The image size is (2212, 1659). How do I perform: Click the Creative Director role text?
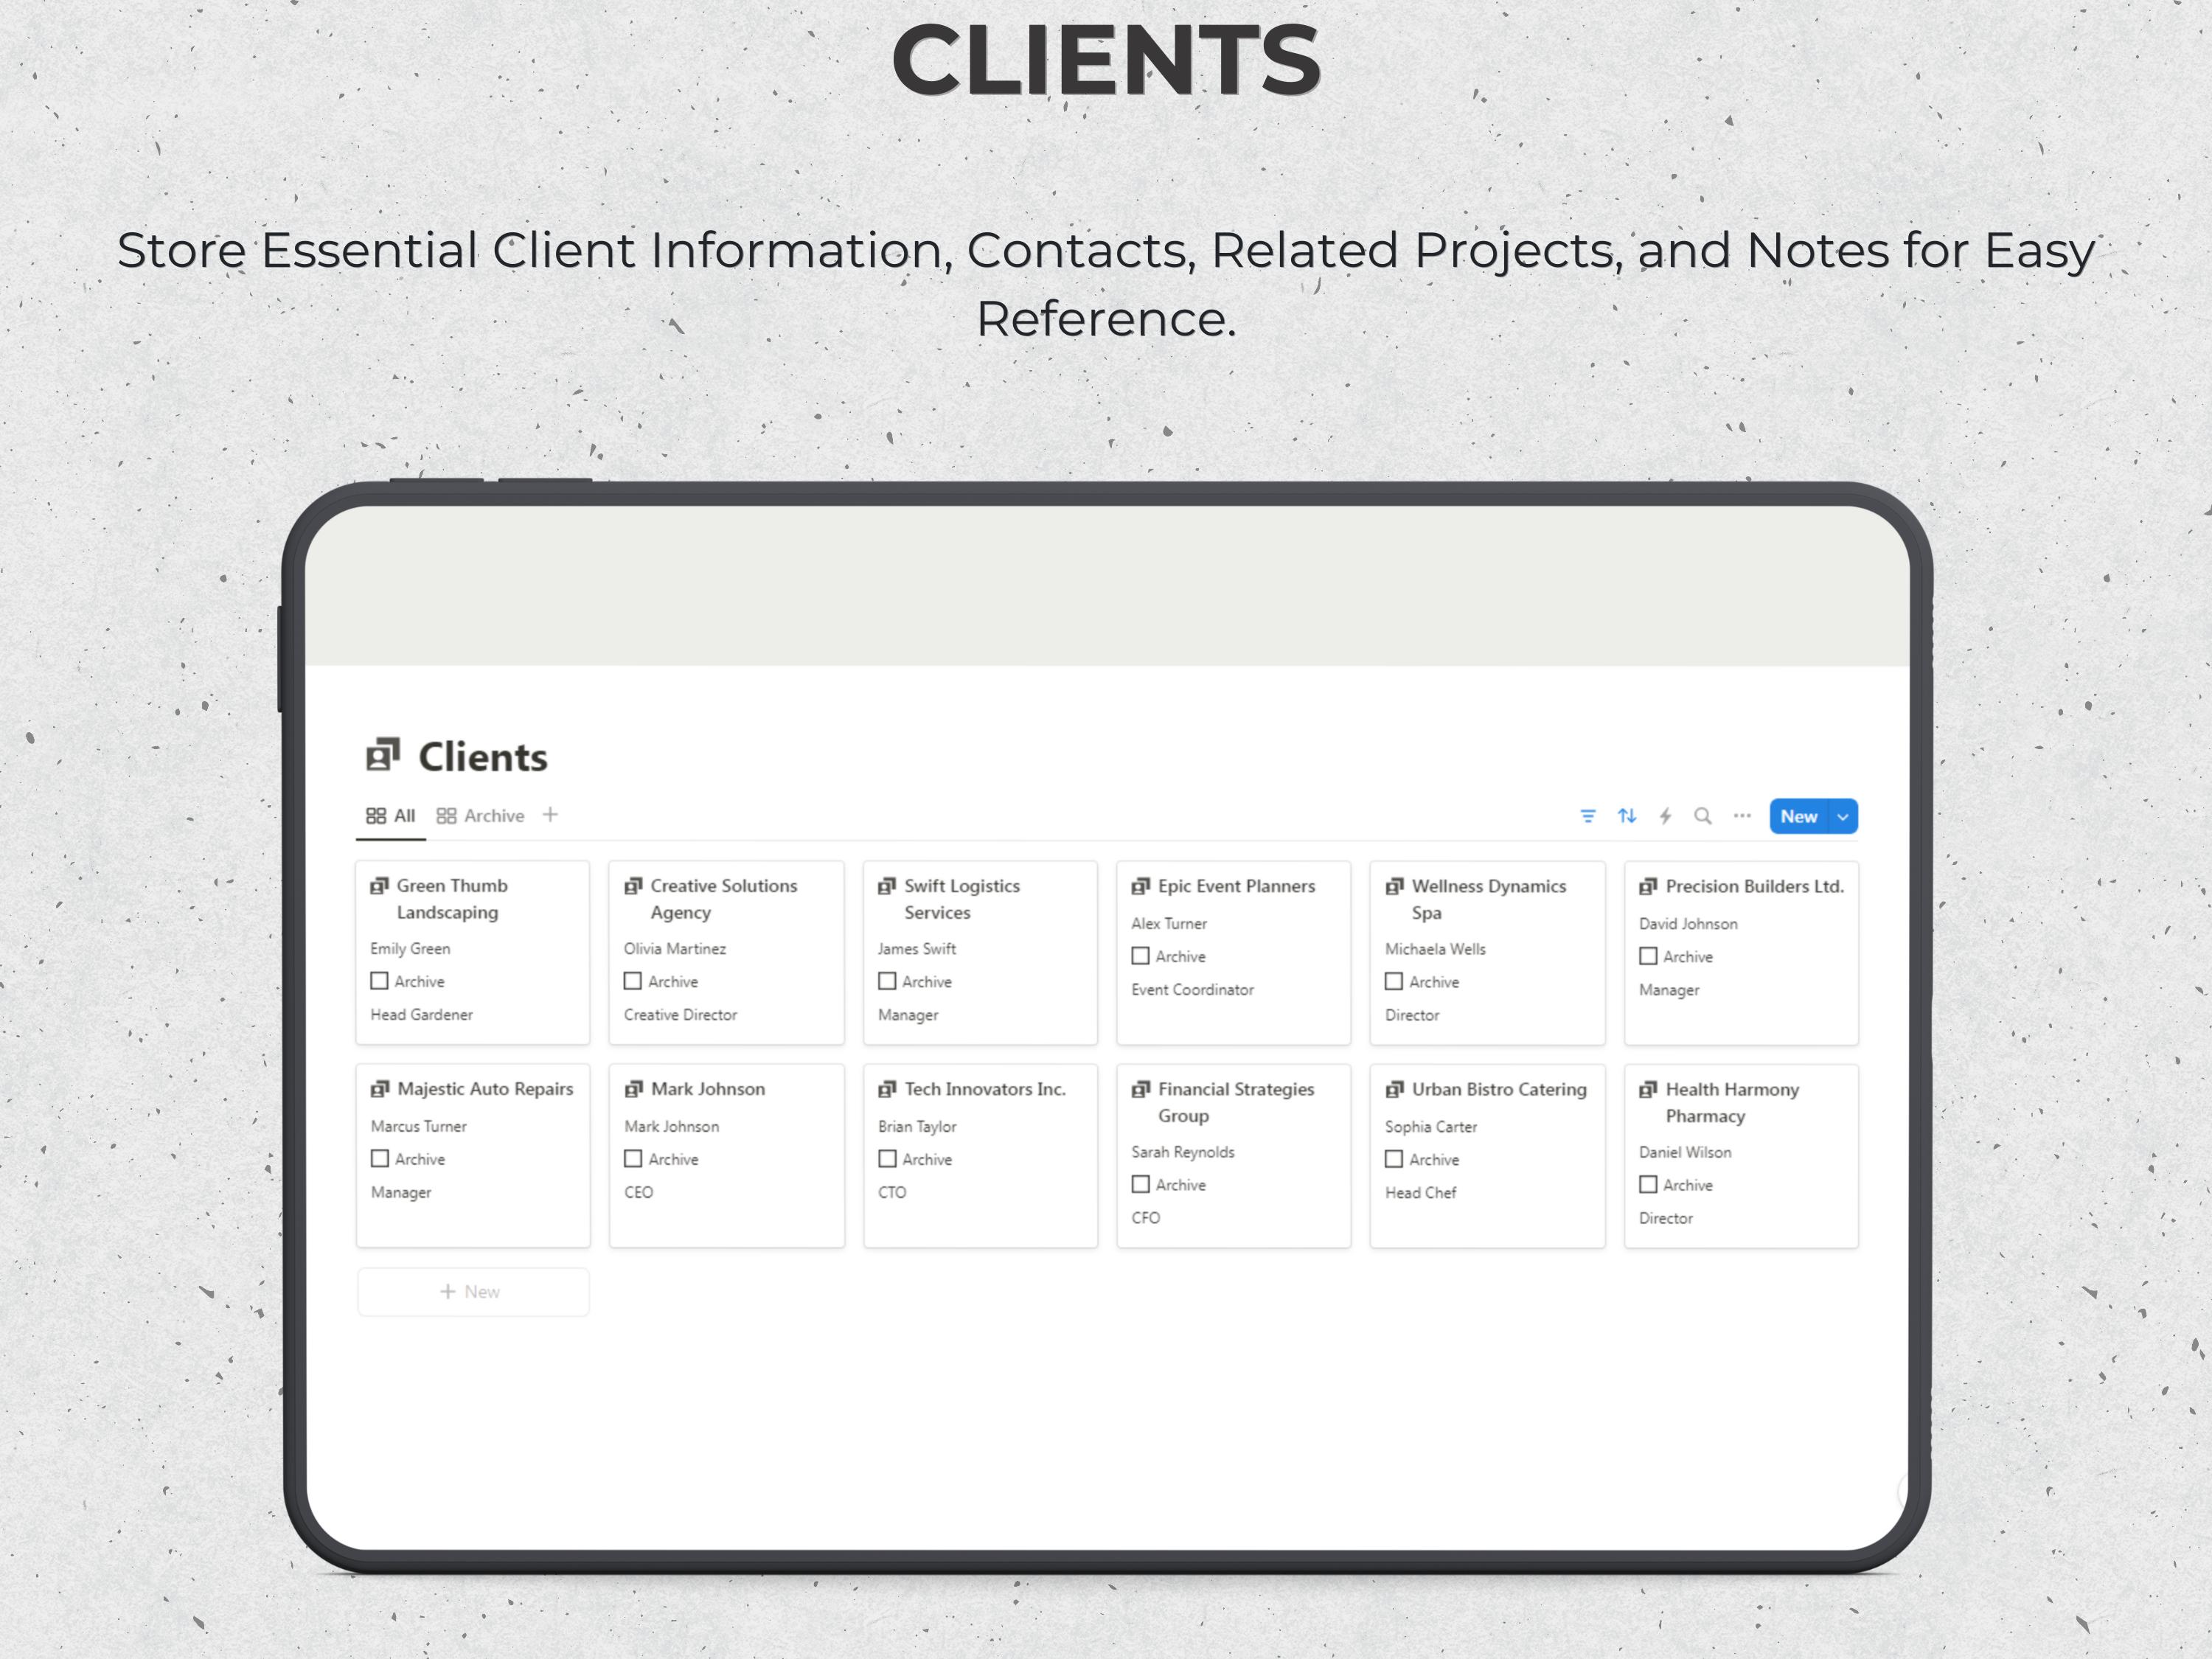680,1014
